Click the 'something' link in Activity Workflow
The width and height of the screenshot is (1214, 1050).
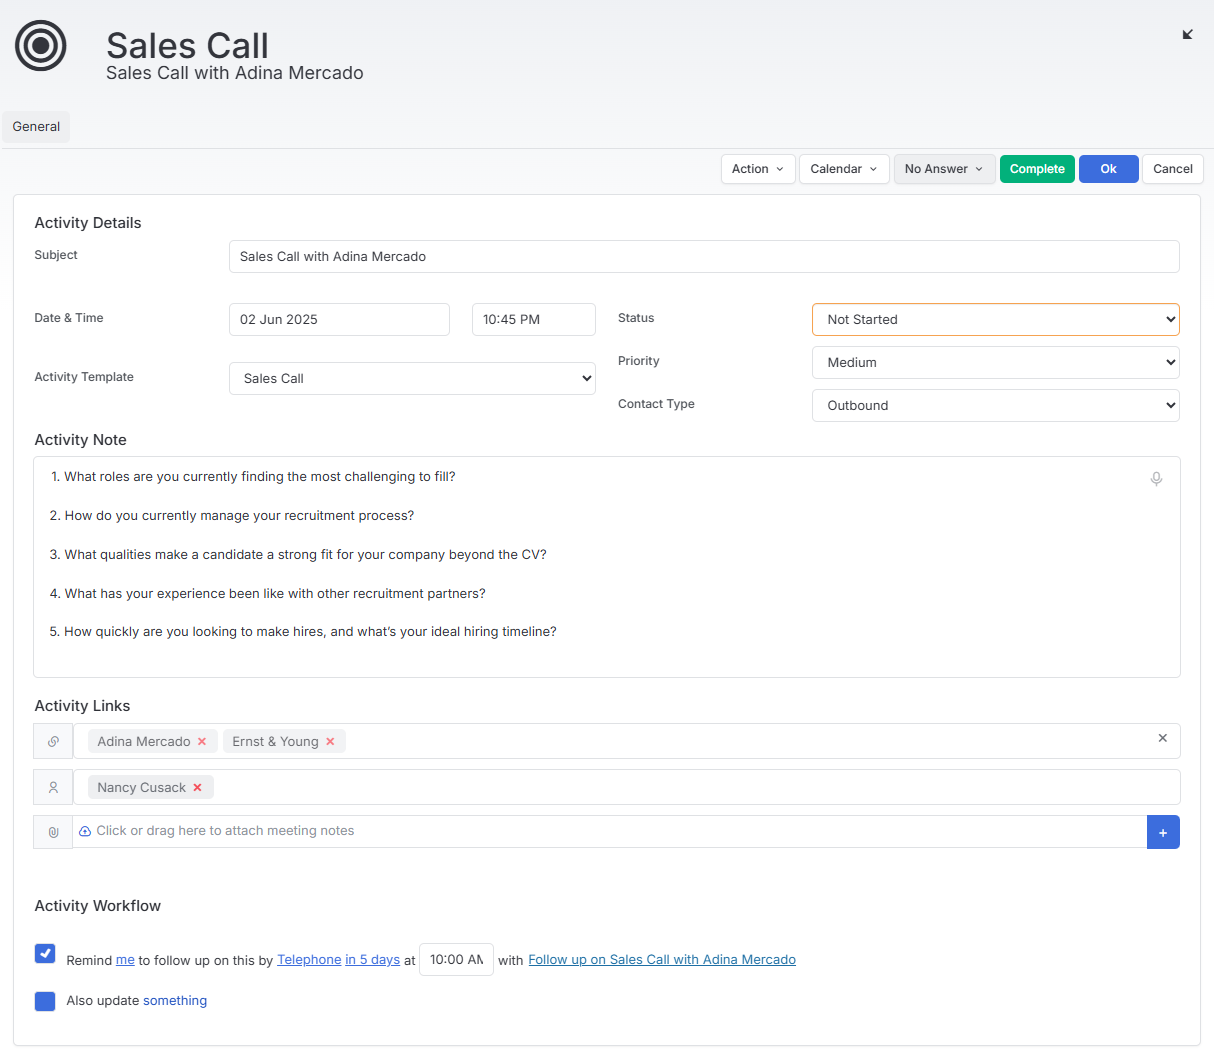coord(175,1001)
